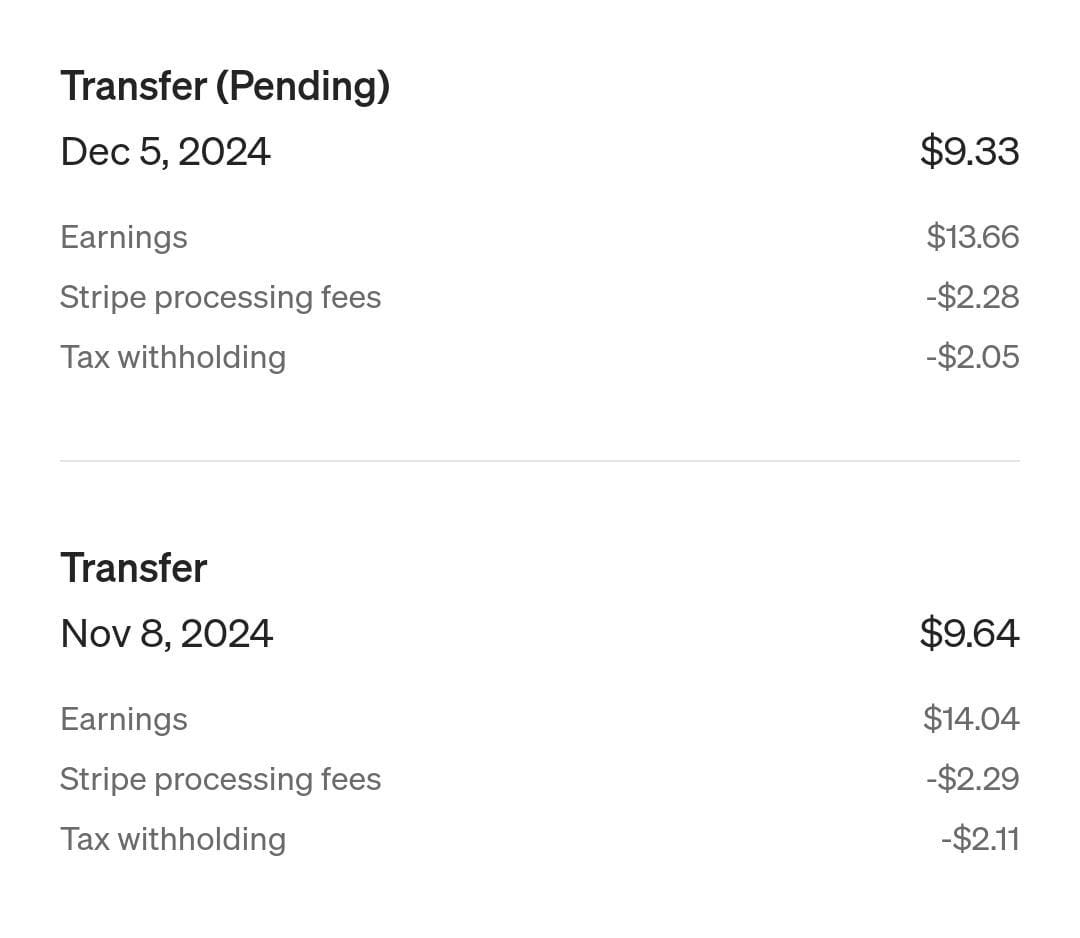
Task: Select Stripe processing fees in the December transfer
Action: pyautogui.click(x=220, y=297)
